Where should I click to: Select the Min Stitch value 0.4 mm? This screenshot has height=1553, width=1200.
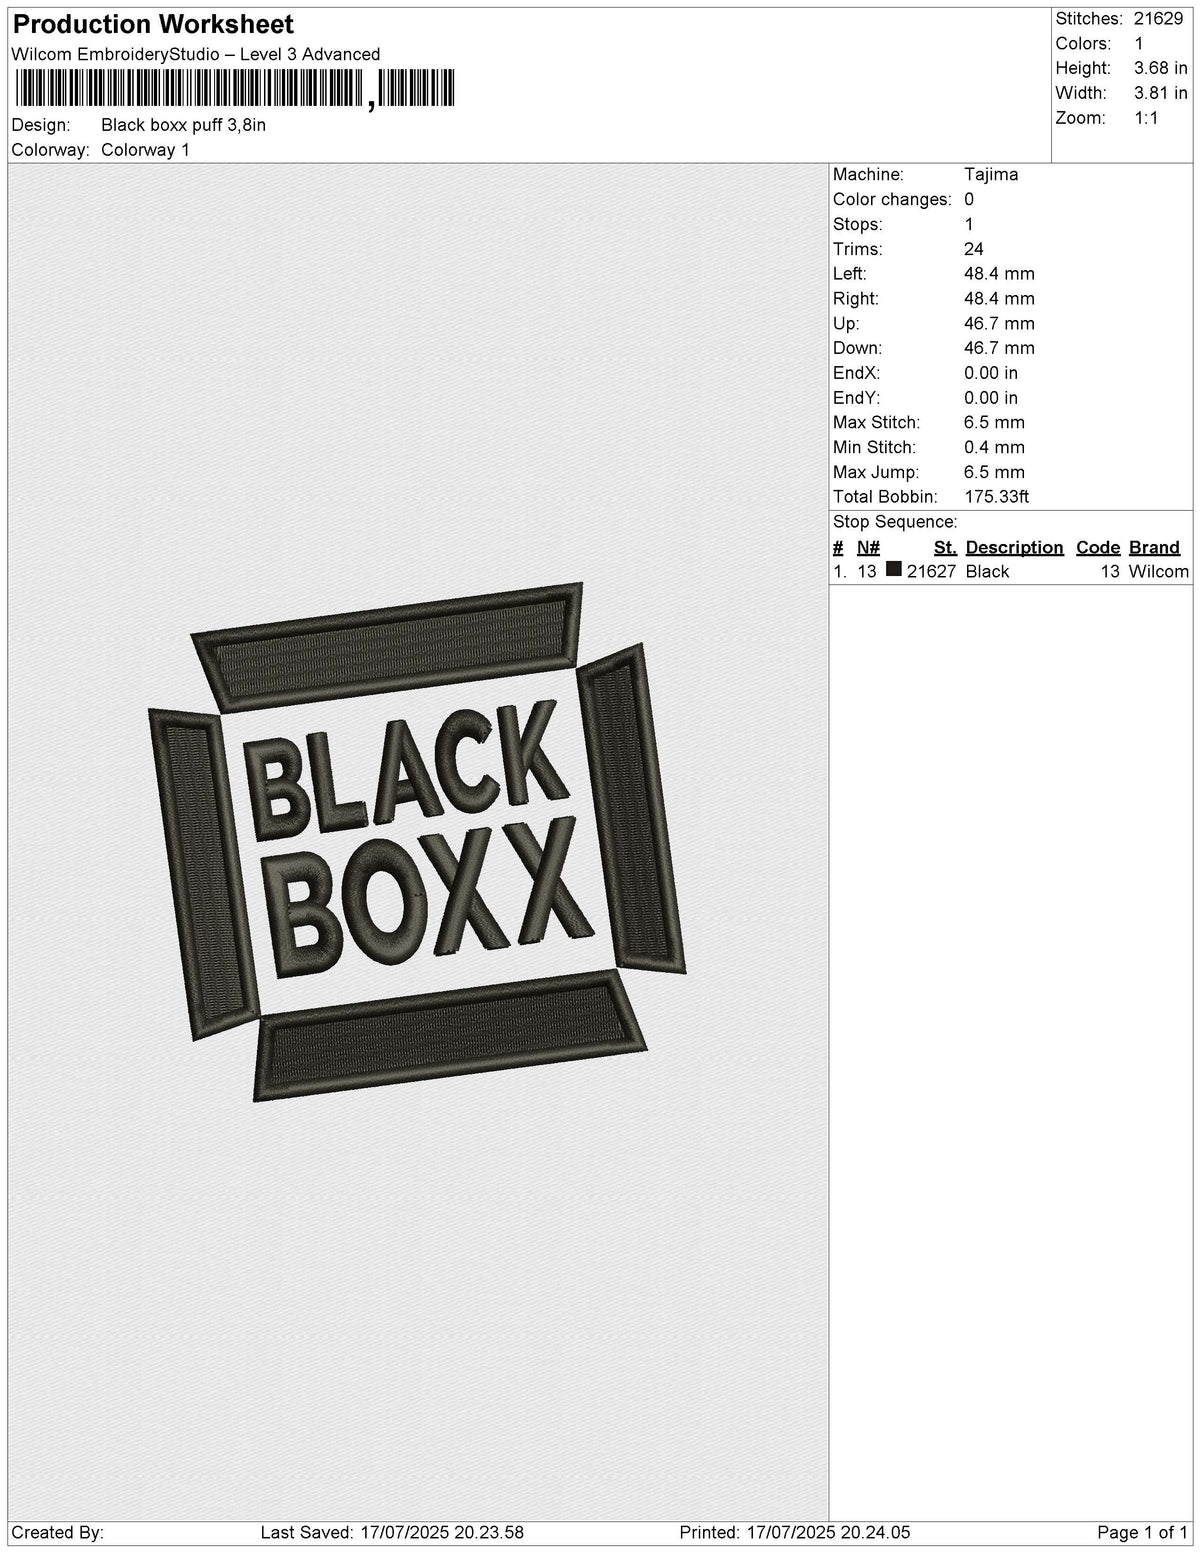tap(994, 447)
